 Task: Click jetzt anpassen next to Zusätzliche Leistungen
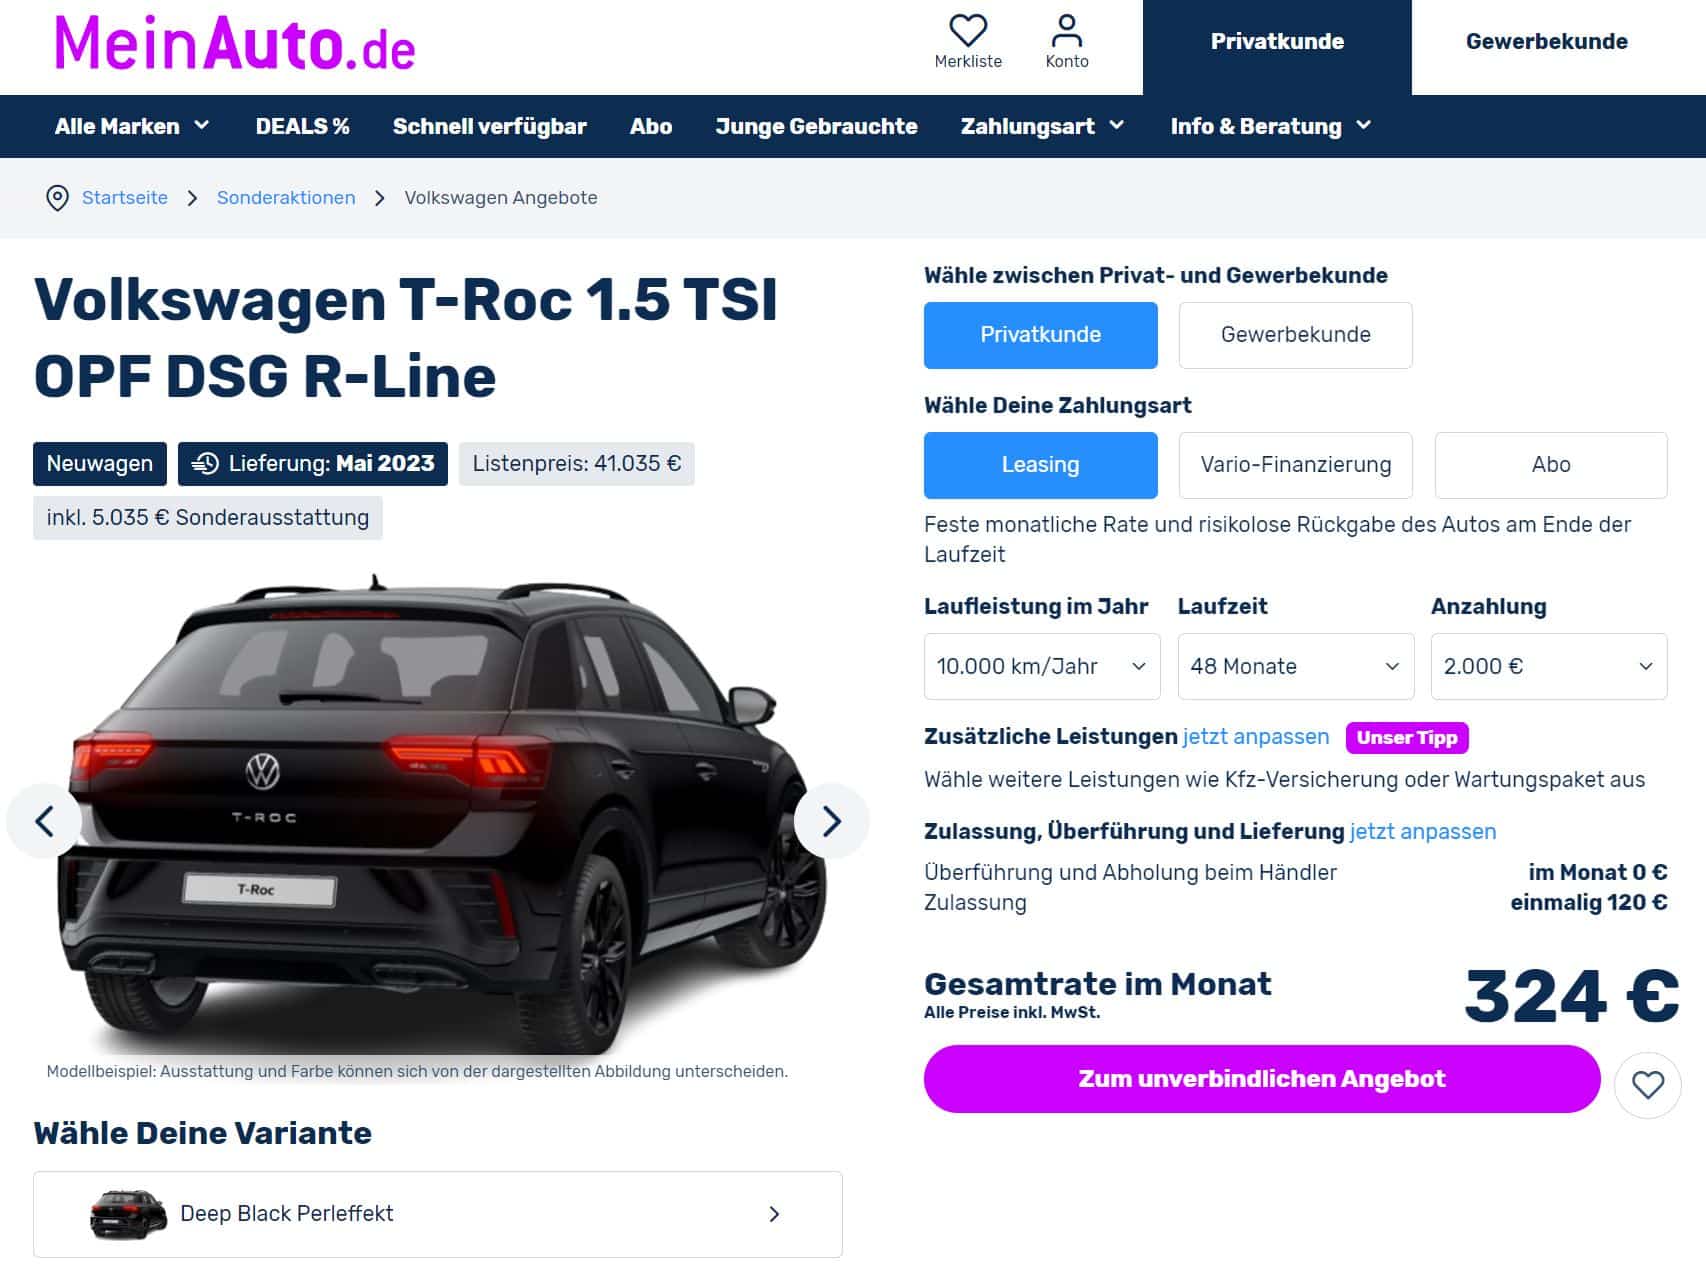(x=1256, y=737)
